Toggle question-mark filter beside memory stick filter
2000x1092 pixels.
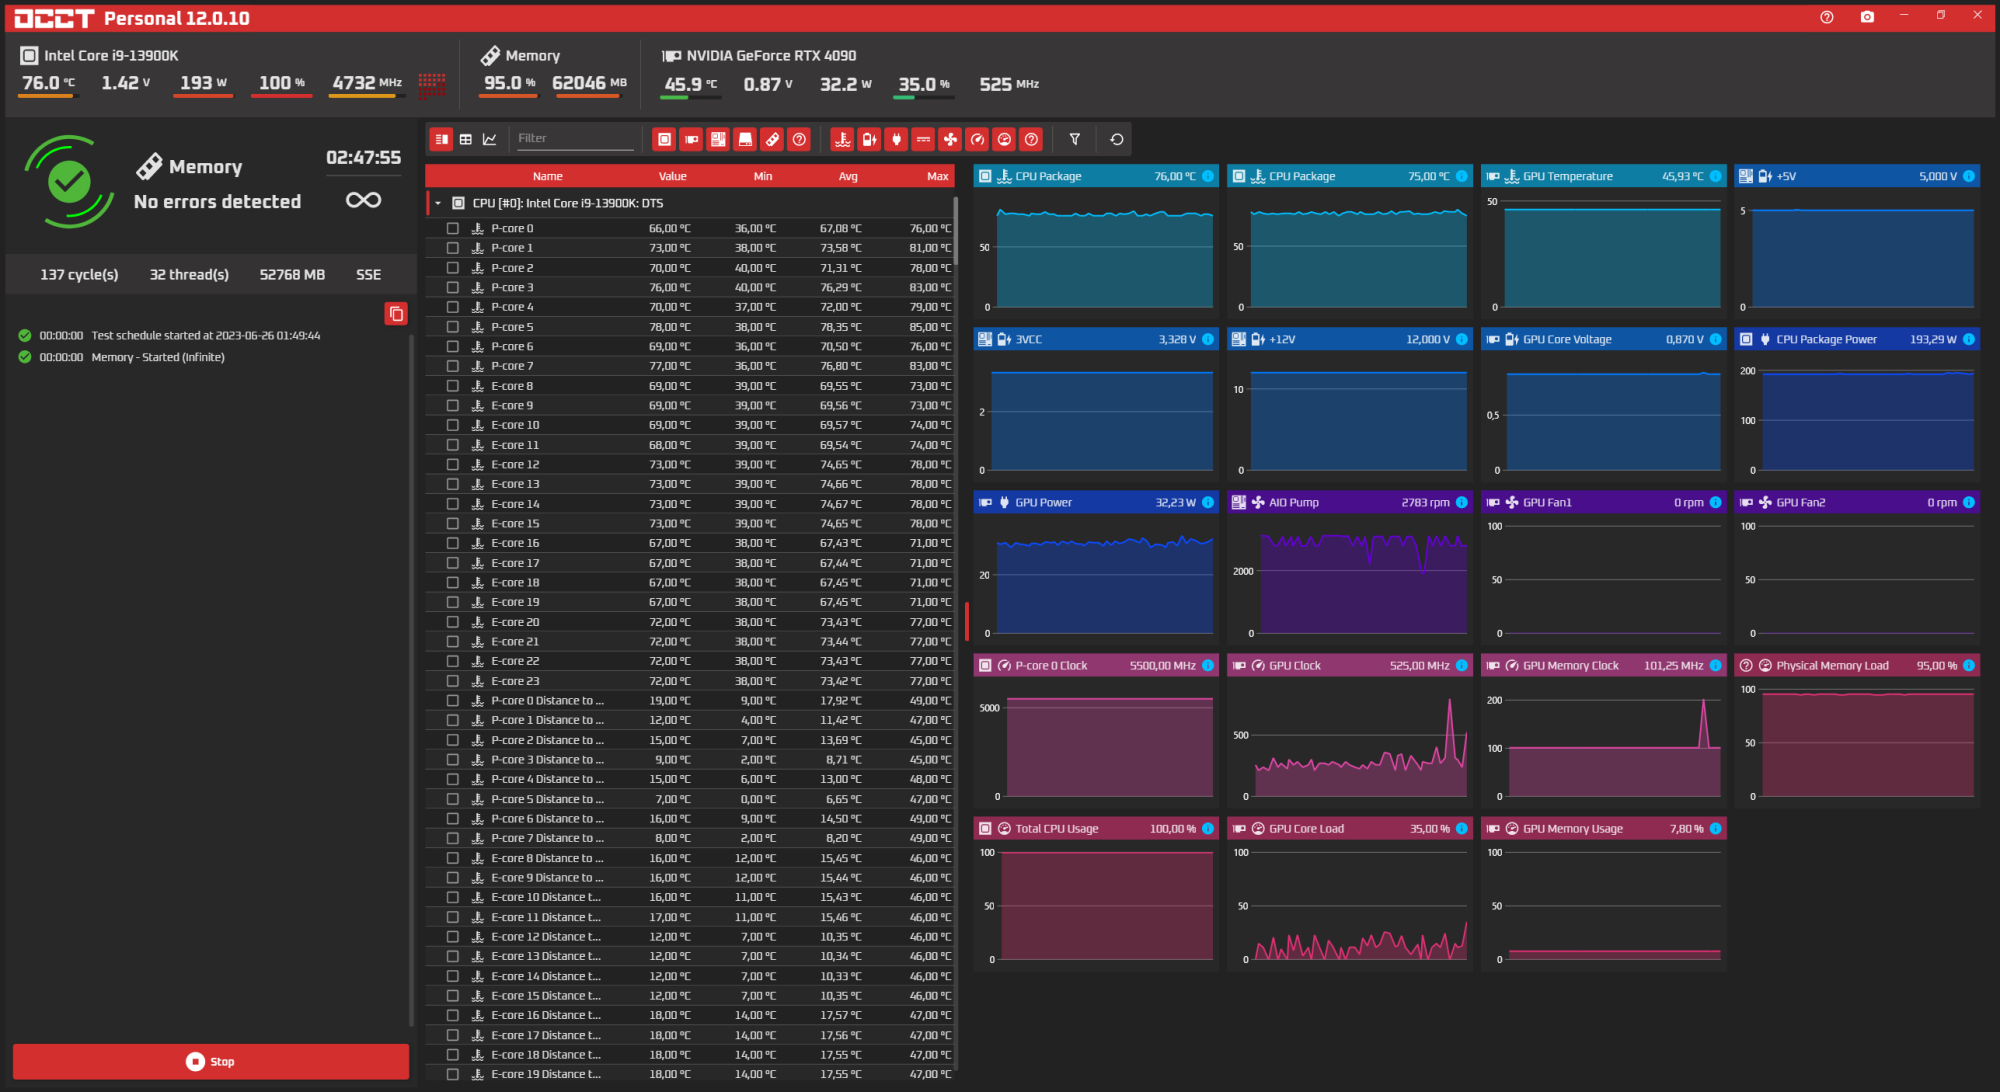[799, 139]
